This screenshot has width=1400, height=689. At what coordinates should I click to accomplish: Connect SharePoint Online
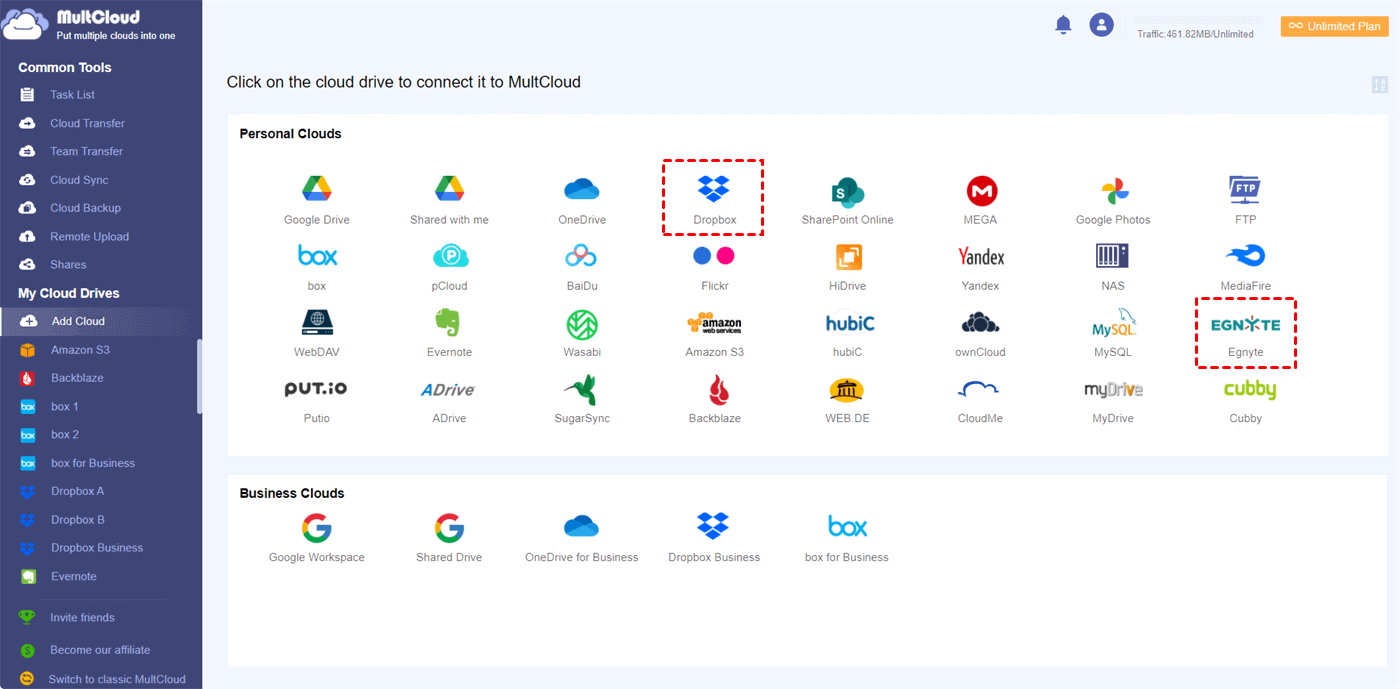[847, 200]
